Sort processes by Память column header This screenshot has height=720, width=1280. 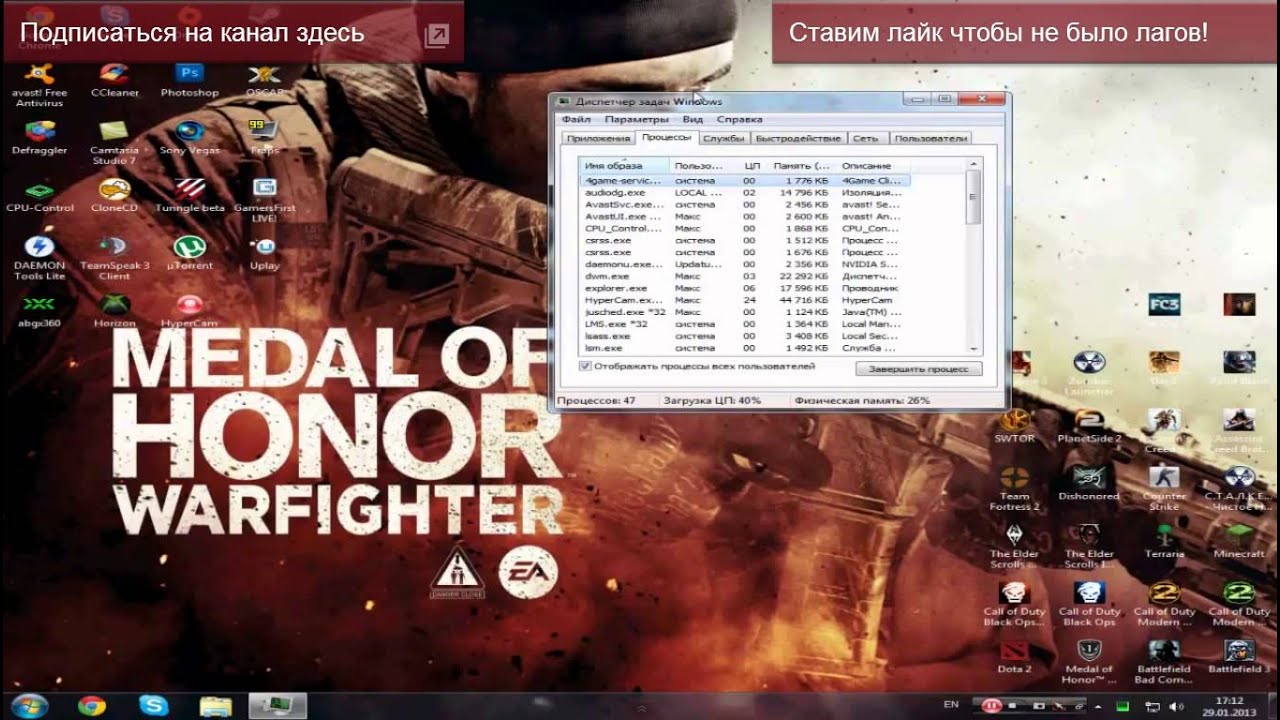click(803, 165)
